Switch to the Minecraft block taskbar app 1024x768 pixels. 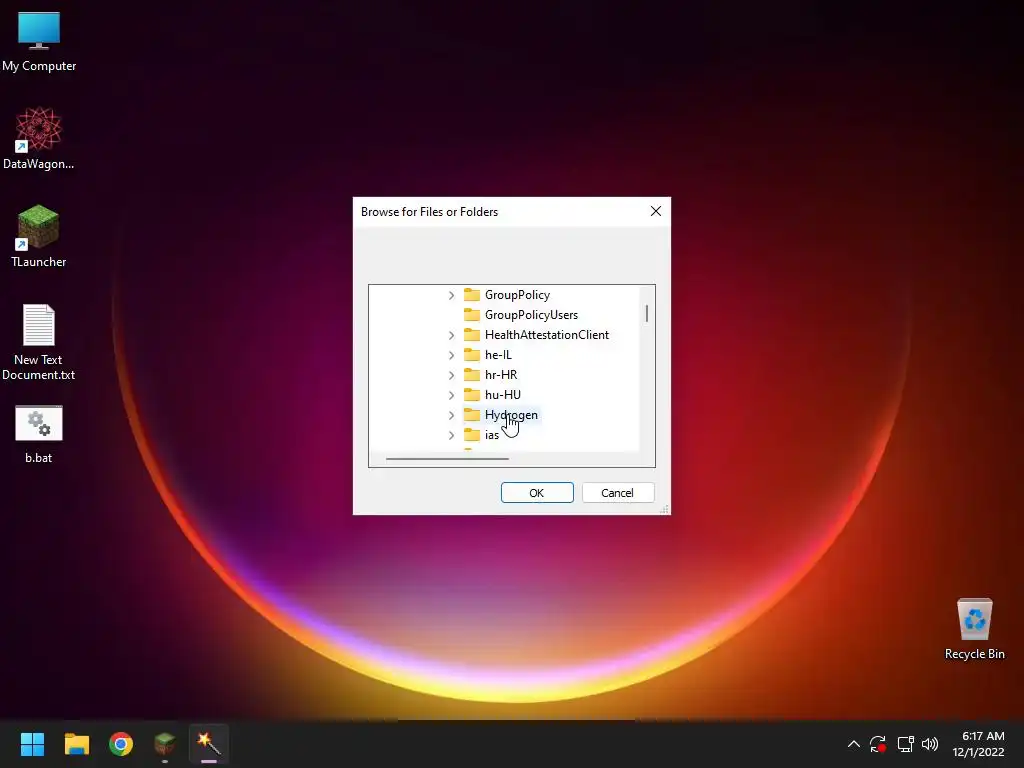[165, 744]
